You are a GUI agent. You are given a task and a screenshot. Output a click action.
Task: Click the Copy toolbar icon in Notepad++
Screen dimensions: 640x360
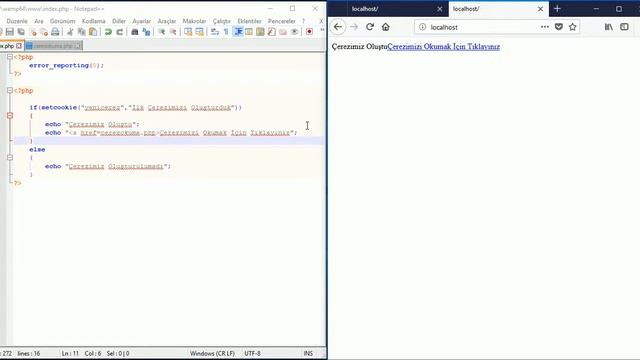[x=82, y=32]
